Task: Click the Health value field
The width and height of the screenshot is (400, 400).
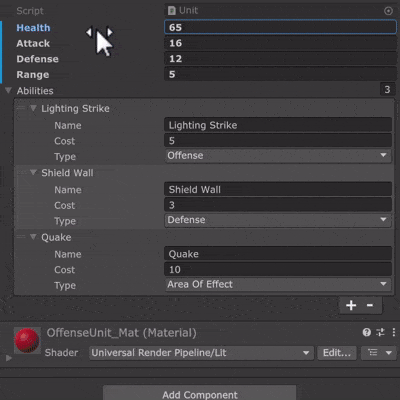Action: (x=280, y=27)
